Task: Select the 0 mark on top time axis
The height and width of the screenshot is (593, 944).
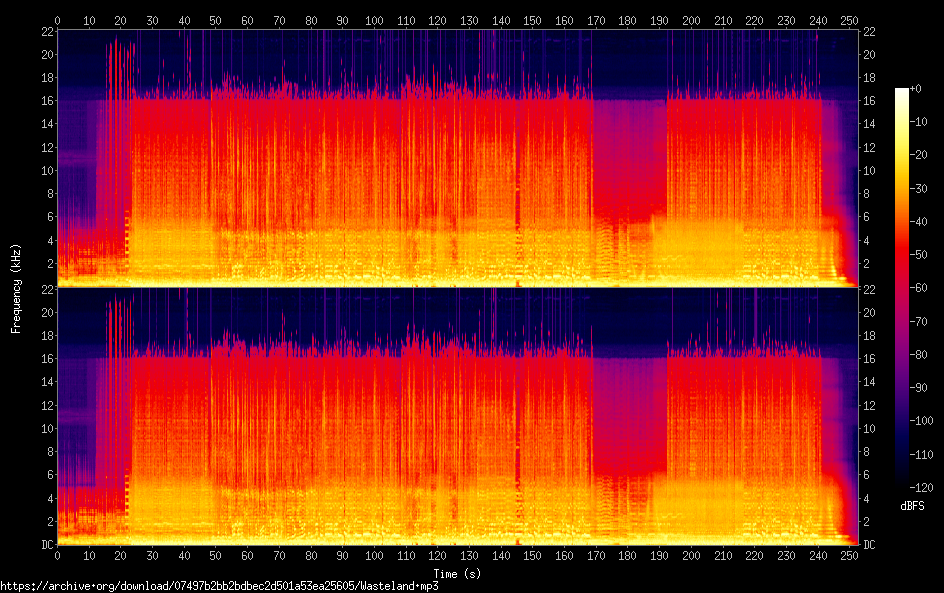Action: point(57,20)
